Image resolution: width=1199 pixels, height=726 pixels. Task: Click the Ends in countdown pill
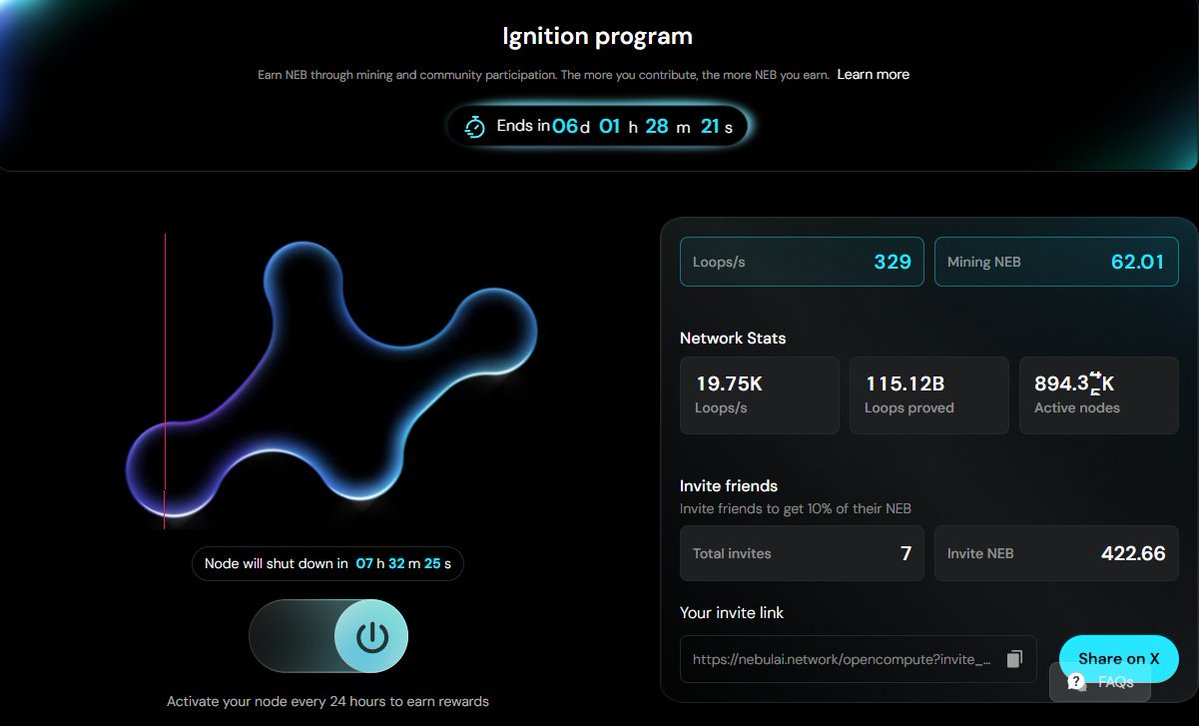point(597,126)
